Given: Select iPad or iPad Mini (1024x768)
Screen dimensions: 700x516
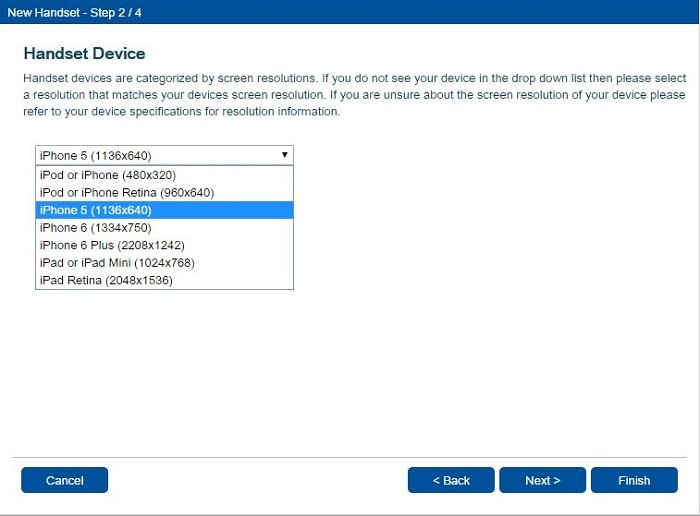Looking at the screenshot, I should tap(164, 262).
